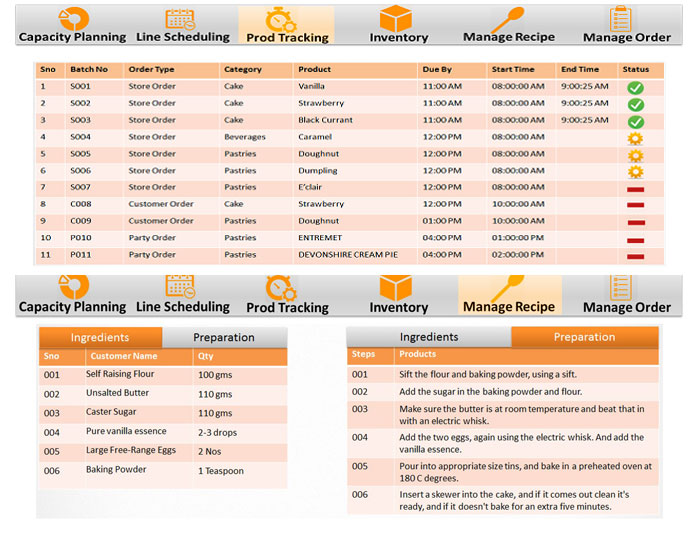Select the Caramel product cell
Viewport: 700px width, 550px height.
(x=315, y=137)
